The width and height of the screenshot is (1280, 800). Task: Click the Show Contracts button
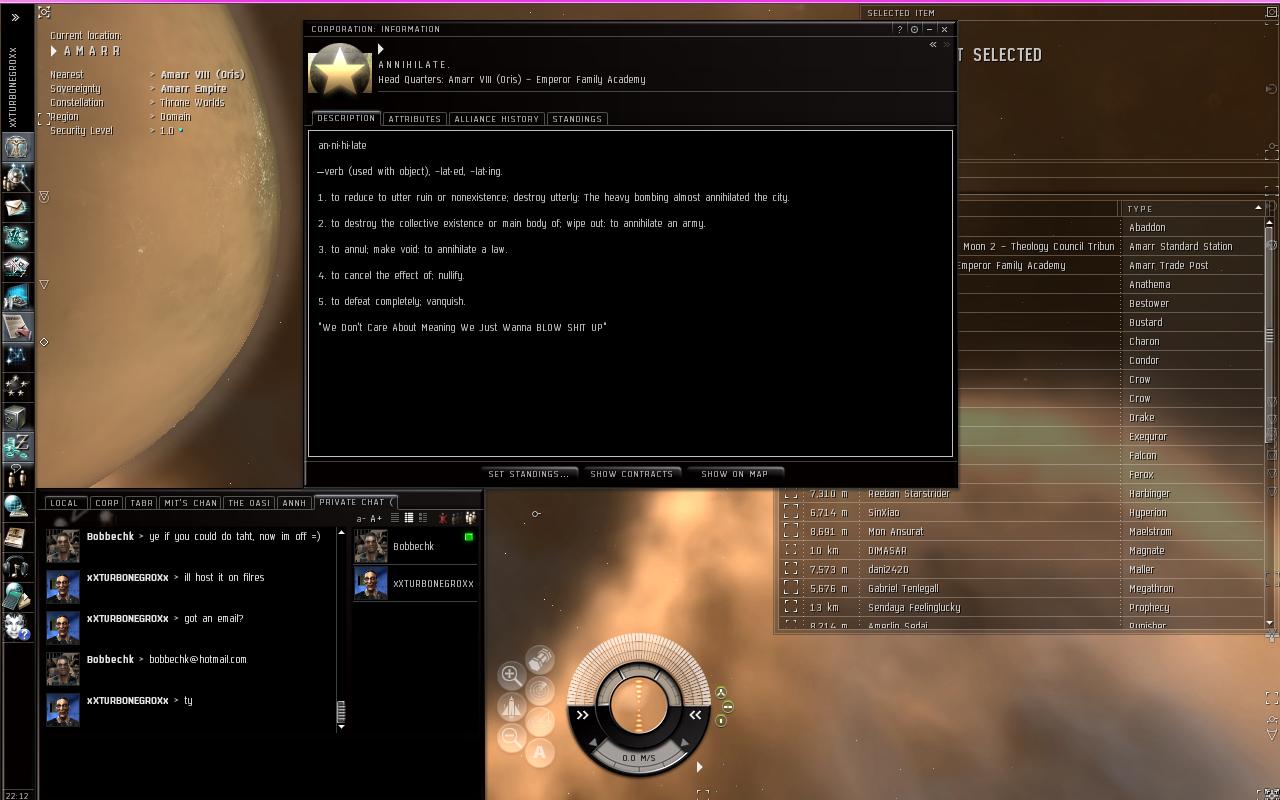[632, 474]
